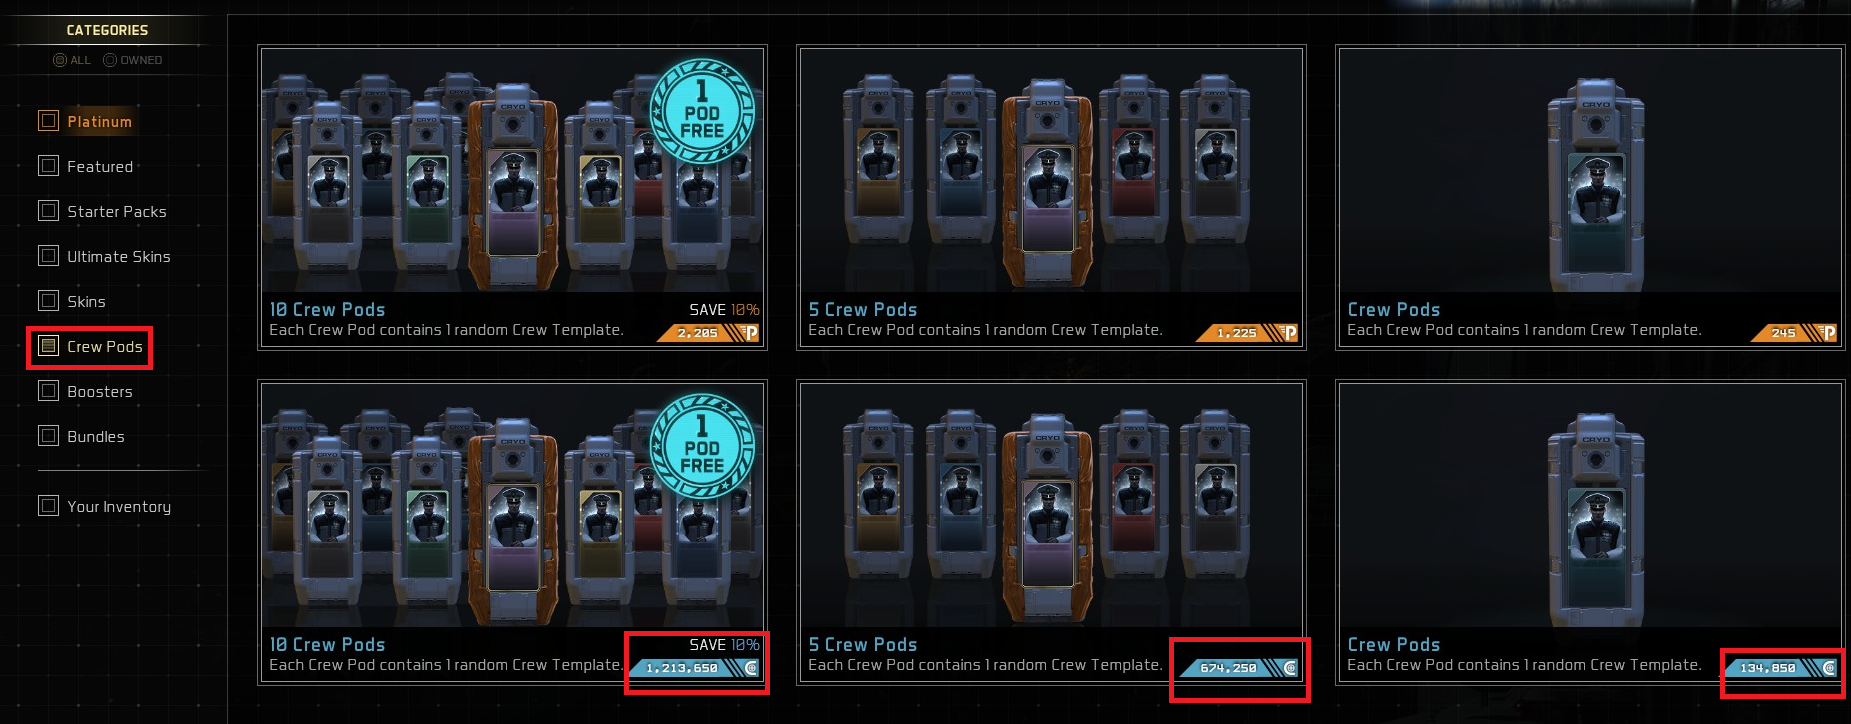Check the Featured category box
1851x724 pixels.
(x=48, y=166)
